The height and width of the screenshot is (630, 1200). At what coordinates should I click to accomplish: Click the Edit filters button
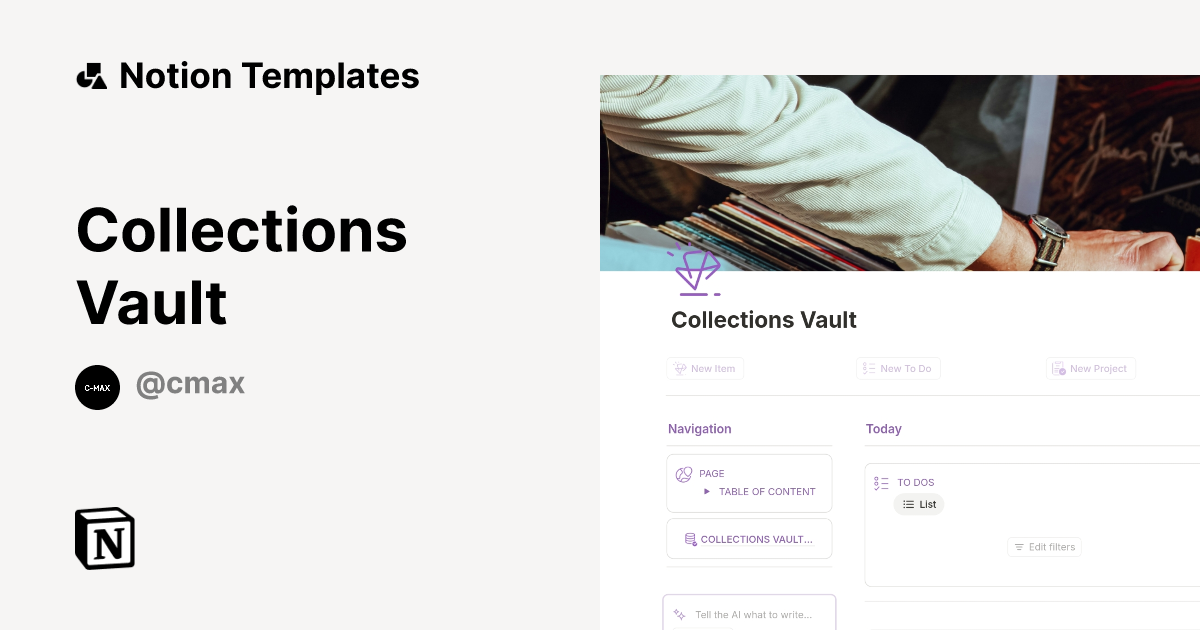[1044, 547]
